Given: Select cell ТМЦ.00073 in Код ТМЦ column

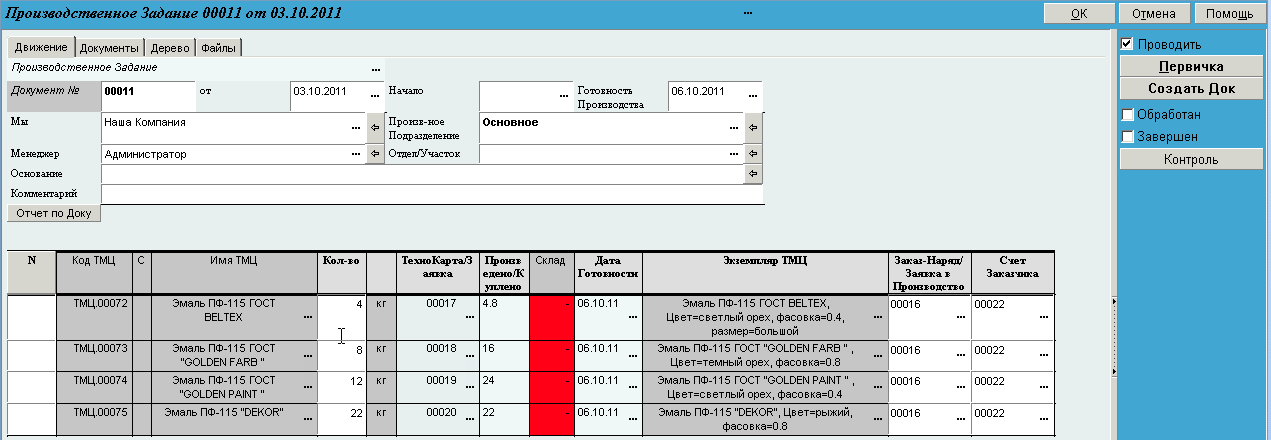Looking at the screenshot, I should point(94,355).
